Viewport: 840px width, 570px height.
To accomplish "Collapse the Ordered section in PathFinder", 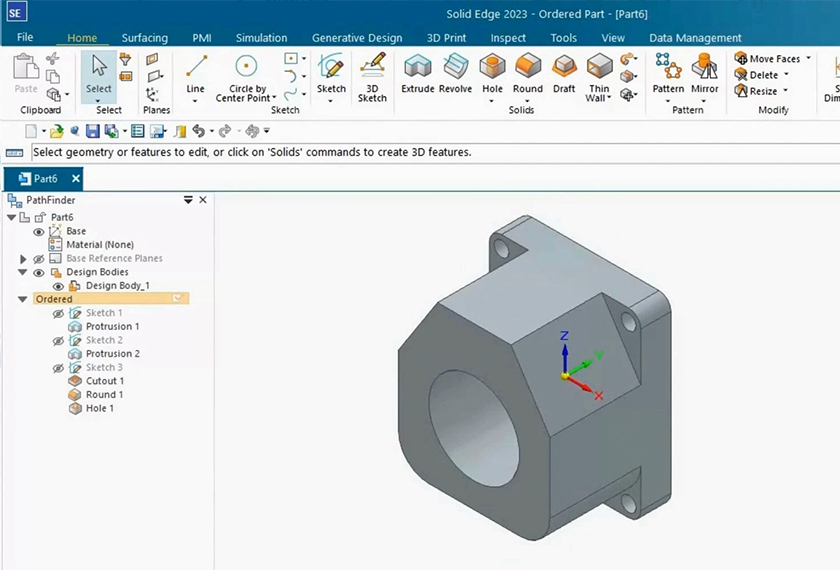I will pyautogui.click(x=23, y=299).
